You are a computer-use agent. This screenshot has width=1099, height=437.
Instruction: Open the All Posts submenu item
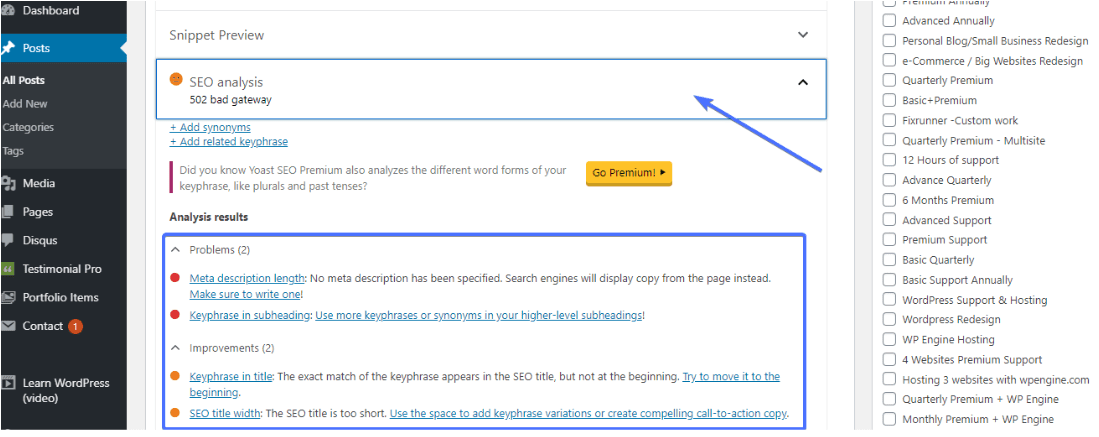coord(24,80)
